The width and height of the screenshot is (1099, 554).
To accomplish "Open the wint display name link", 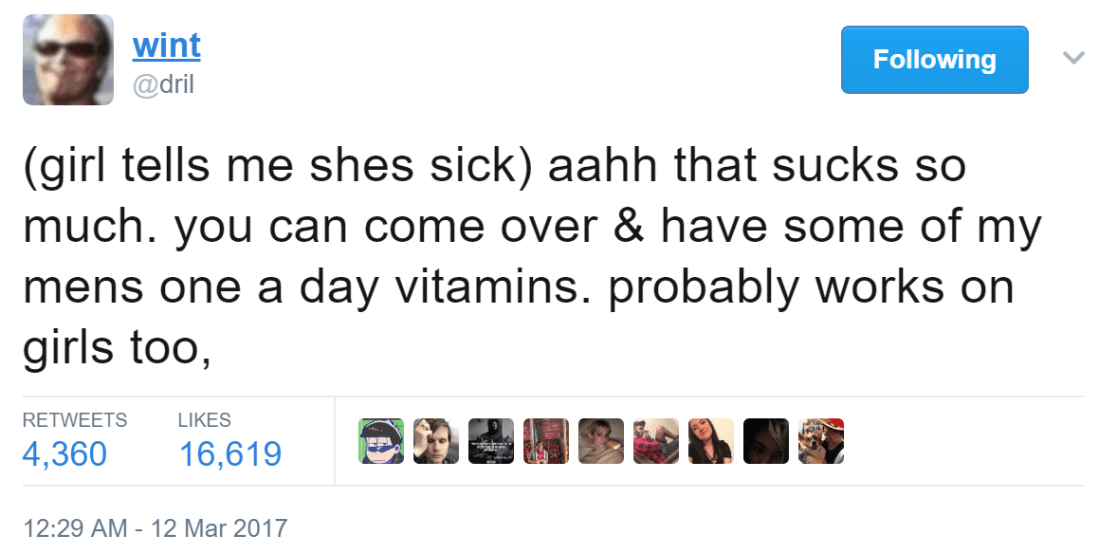I will 166,45.
